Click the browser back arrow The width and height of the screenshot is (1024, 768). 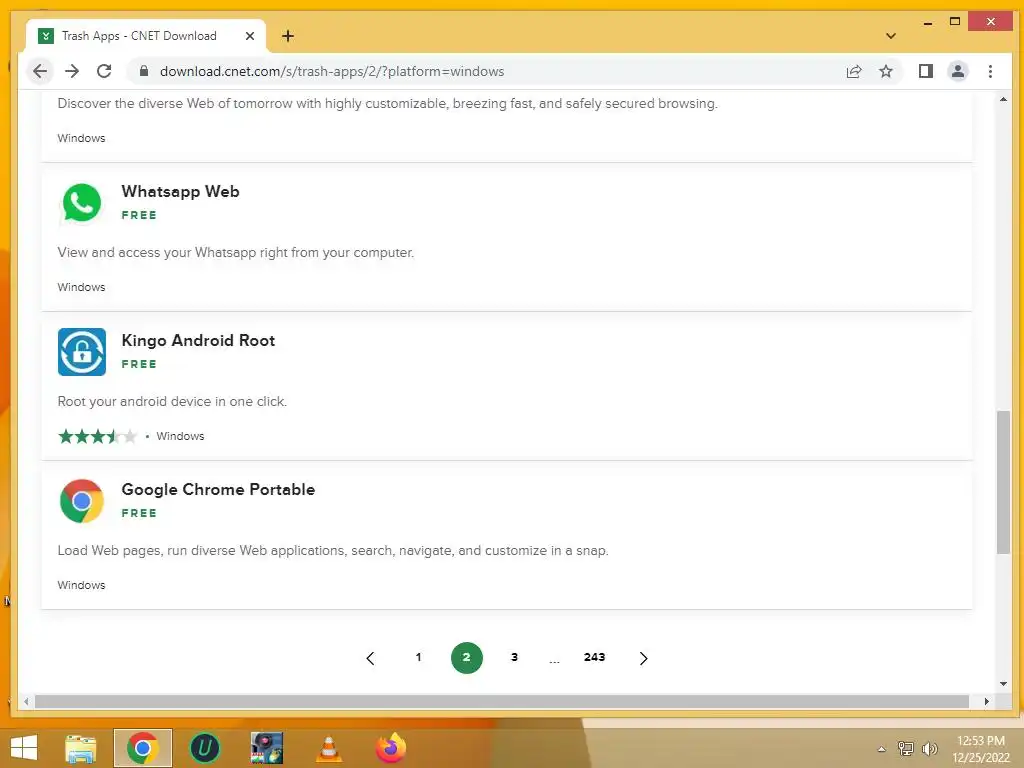(40, 71)
